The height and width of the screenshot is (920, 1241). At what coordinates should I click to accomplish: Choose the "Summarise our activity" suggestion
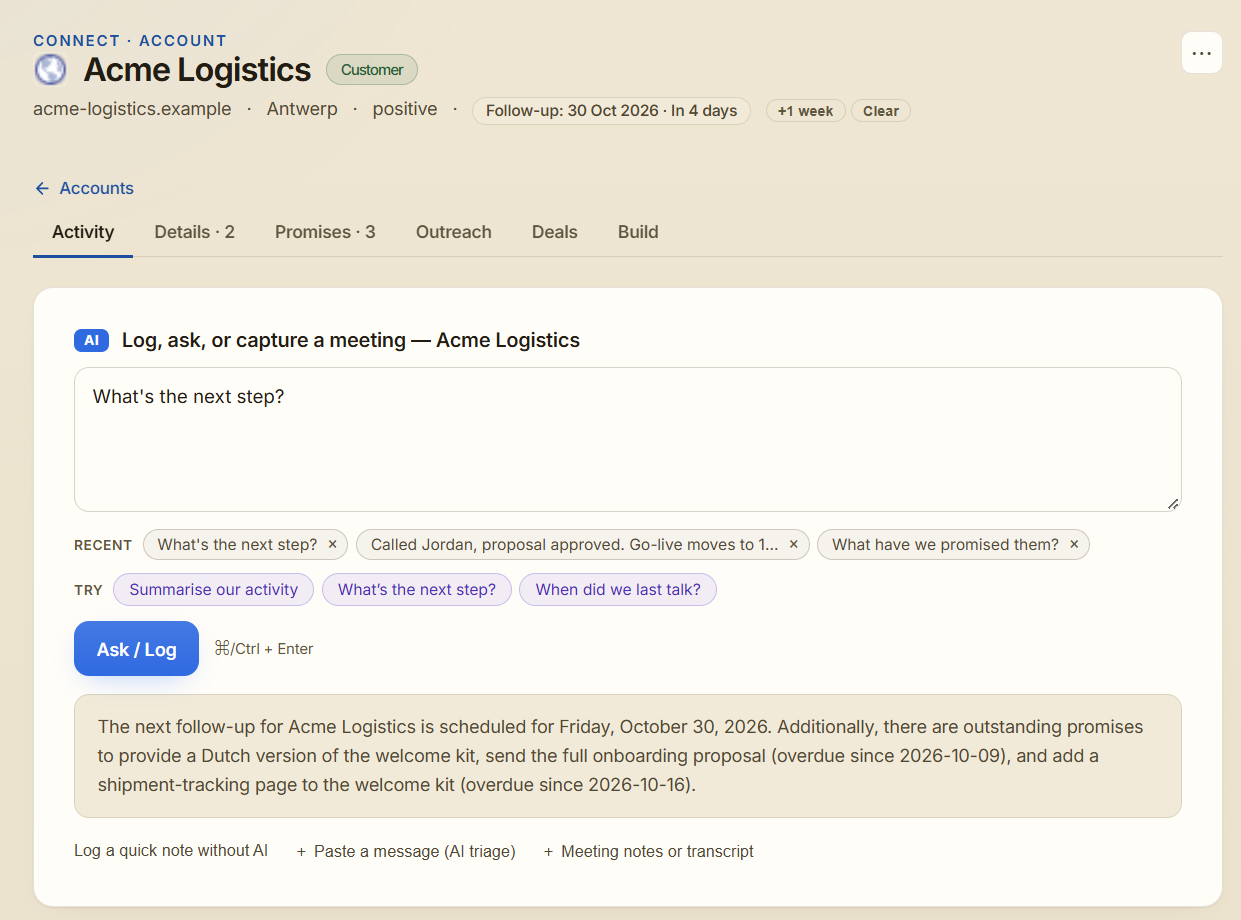(214, 590)
